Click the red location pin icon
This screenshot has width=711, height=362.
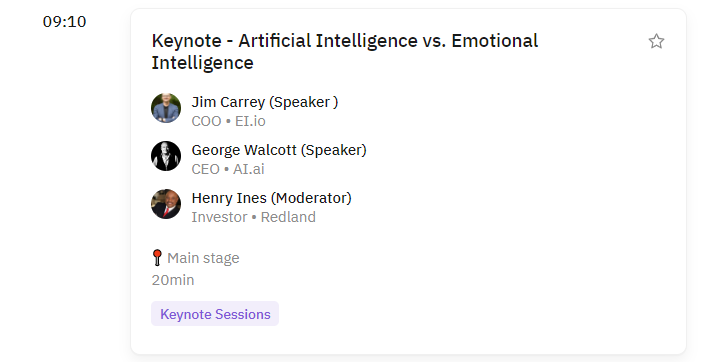click(157, 258)
